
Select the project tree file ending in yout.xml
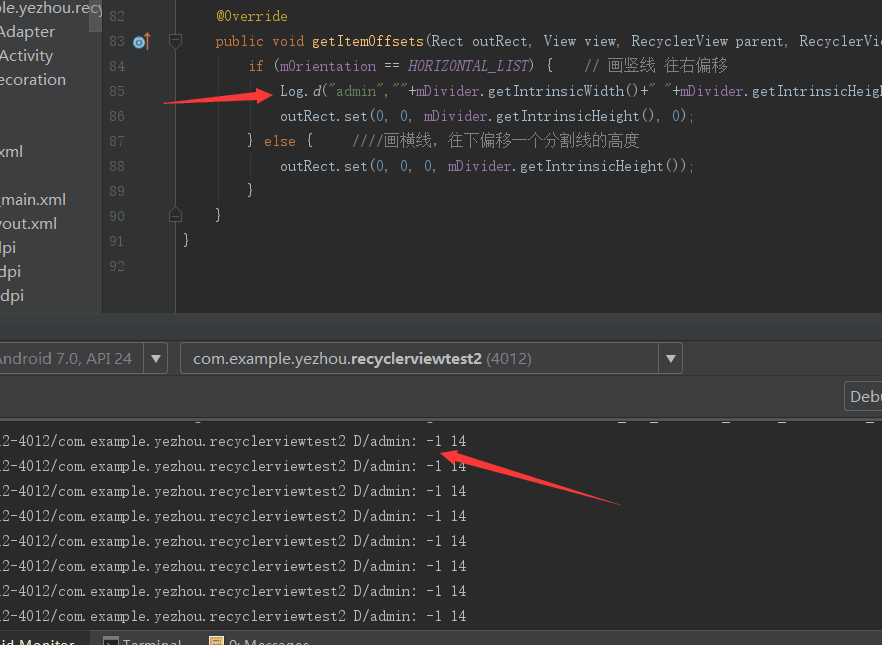(29, 224)
